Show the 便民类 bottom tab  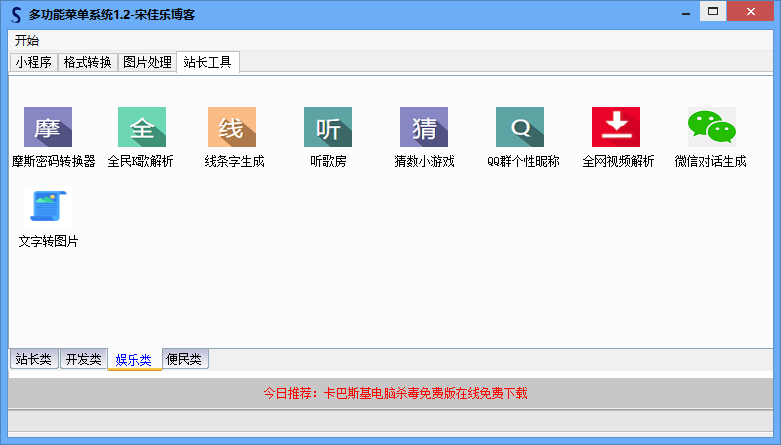pyautogui.click(x=185, y=360)
